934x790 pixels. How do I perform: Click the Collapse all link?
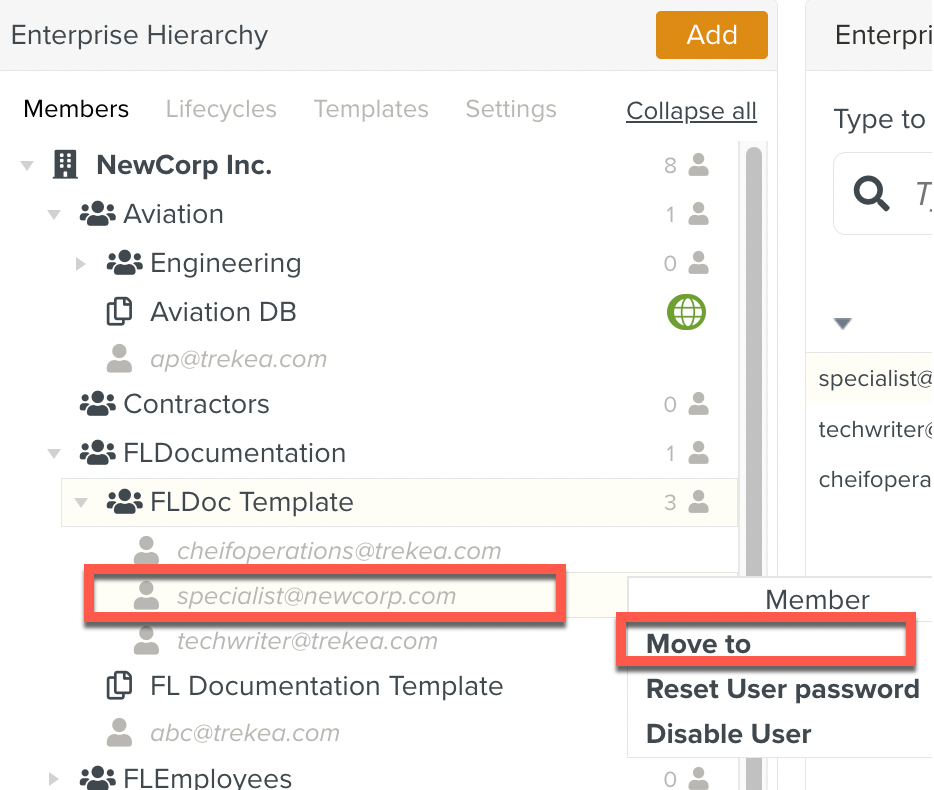(691, 111)
